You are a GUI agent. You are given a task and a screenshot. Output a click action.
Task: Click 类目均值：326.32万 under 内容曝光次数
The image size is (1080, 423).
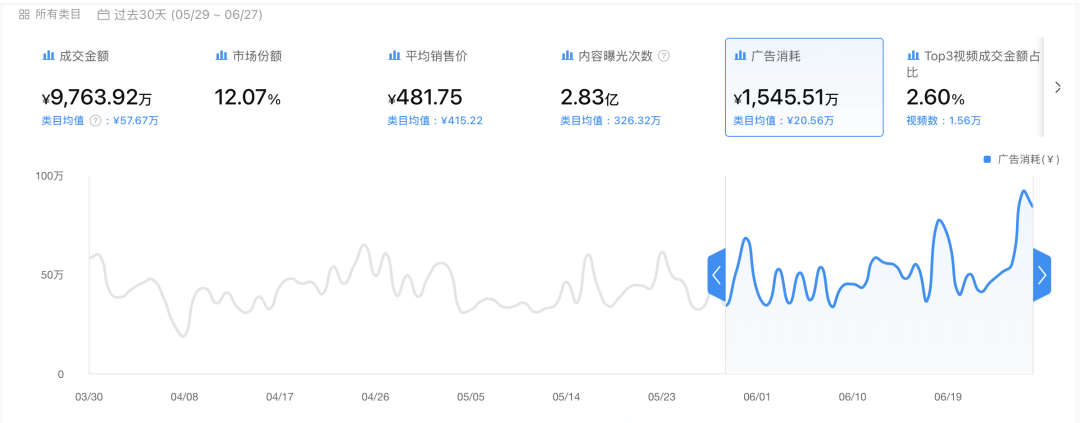[610, 121]
